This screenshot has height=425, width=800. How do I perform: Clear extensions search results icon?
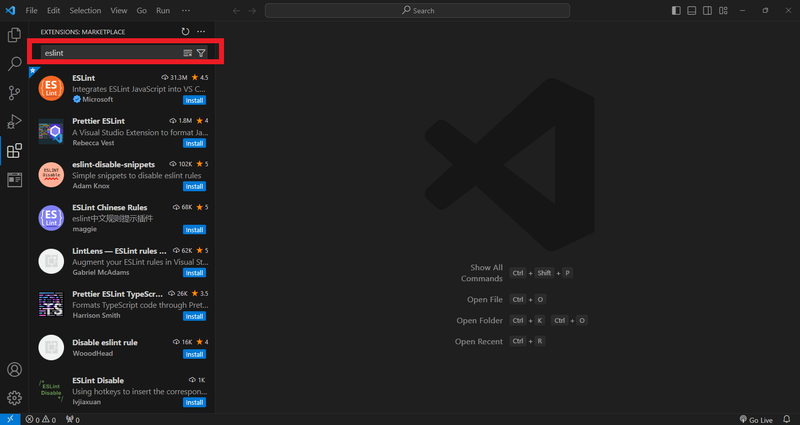pos(188,53)
